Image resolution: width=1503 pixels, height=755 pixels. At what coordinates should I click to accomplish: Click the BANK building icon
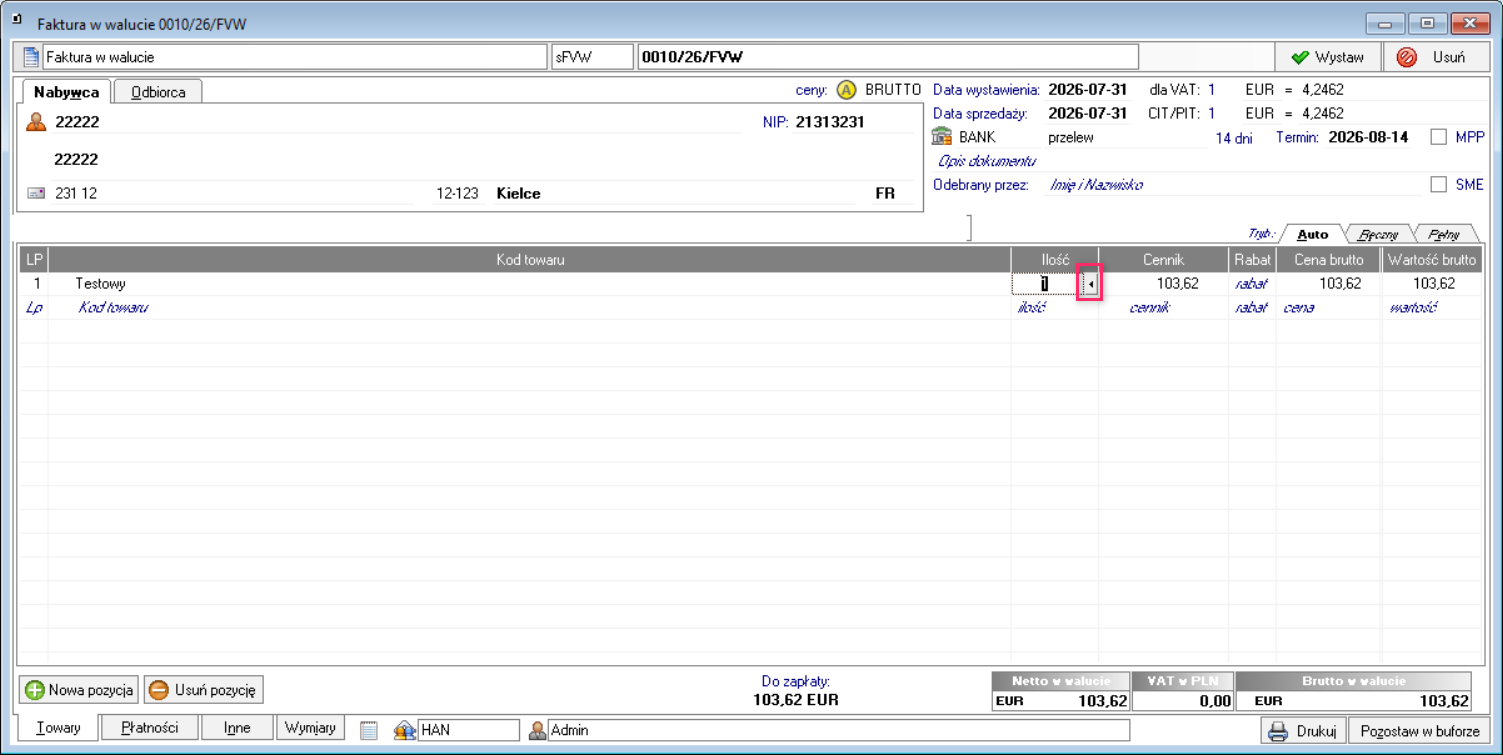click(x=941, y=137)
